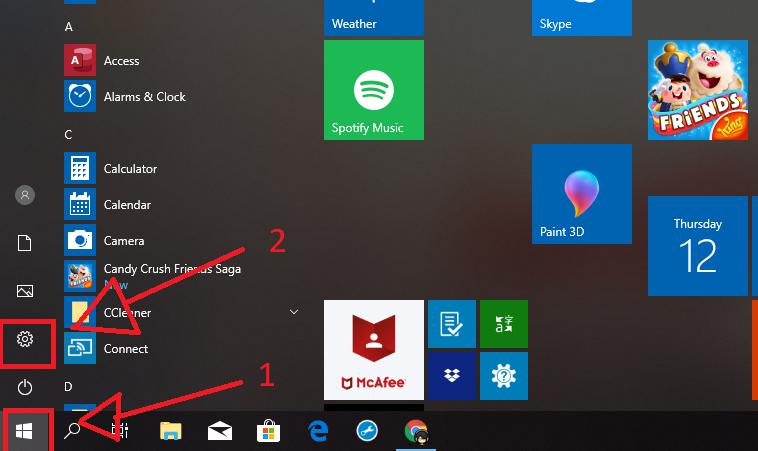
Task: Launch Access from the app list
Action: [x=121, y=61]
